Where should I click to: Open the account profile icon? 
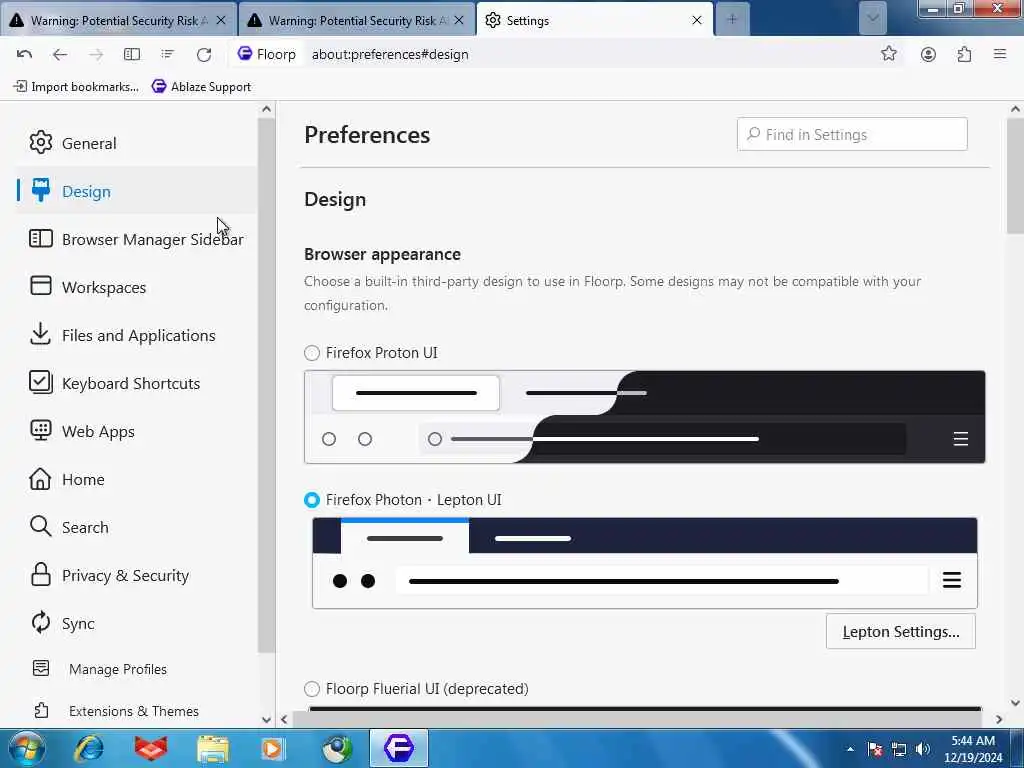point(928,54)
